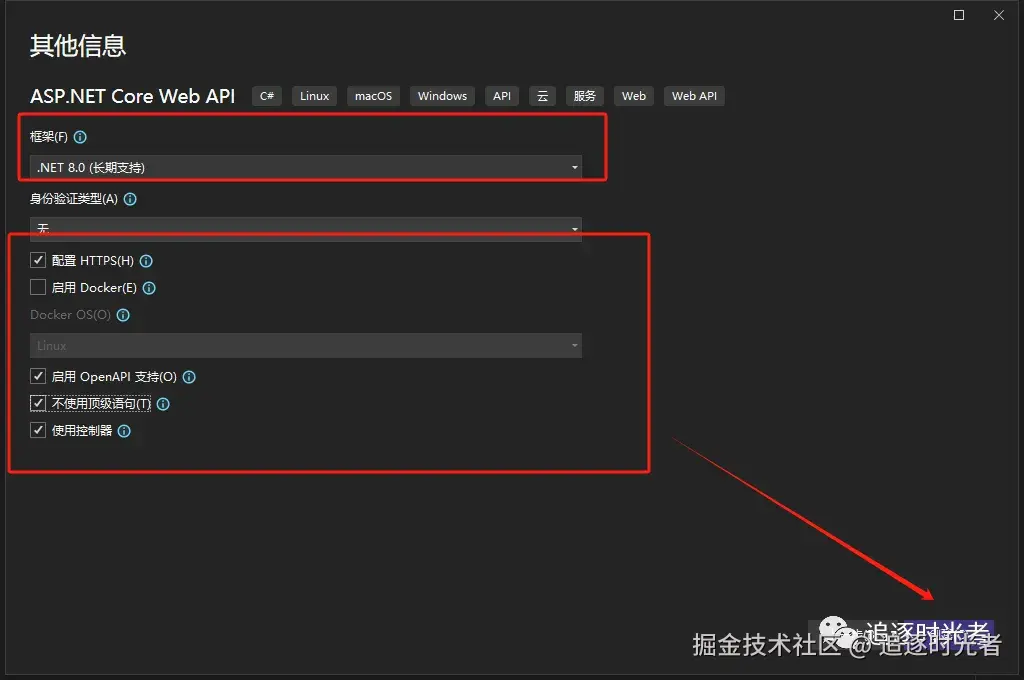
Task: Click the Web API tag
Action: click(694, 96)
